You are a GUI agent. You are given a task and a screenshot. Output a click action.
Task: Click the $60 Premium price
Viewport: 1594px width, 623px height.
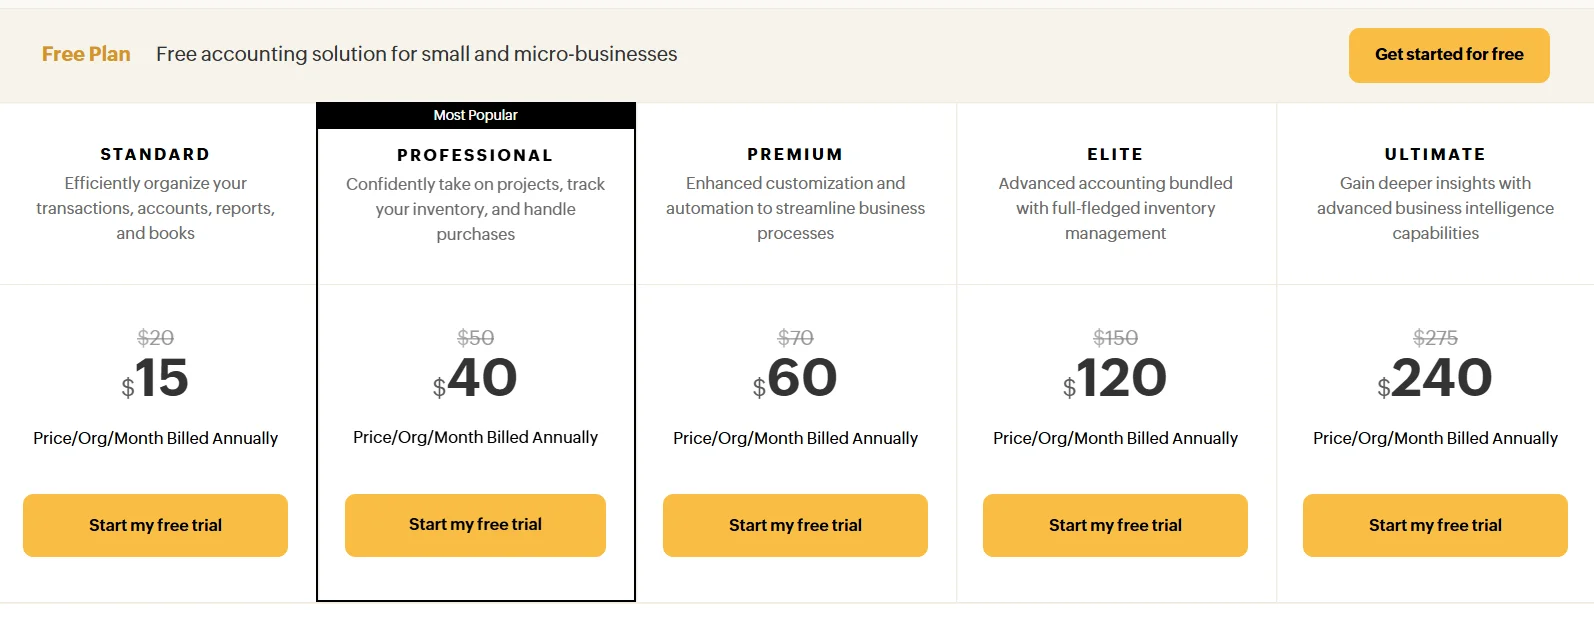click(798, 378)
